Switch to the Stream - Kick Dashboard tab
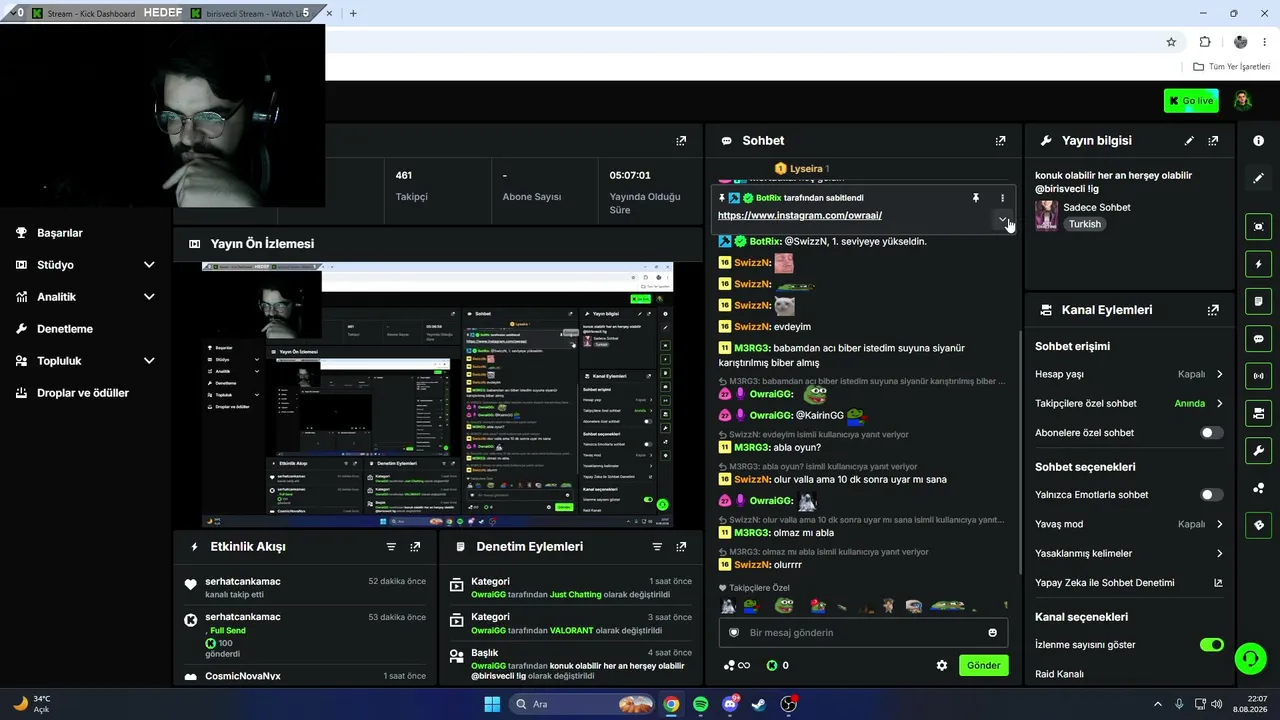 tap(90, 13)
